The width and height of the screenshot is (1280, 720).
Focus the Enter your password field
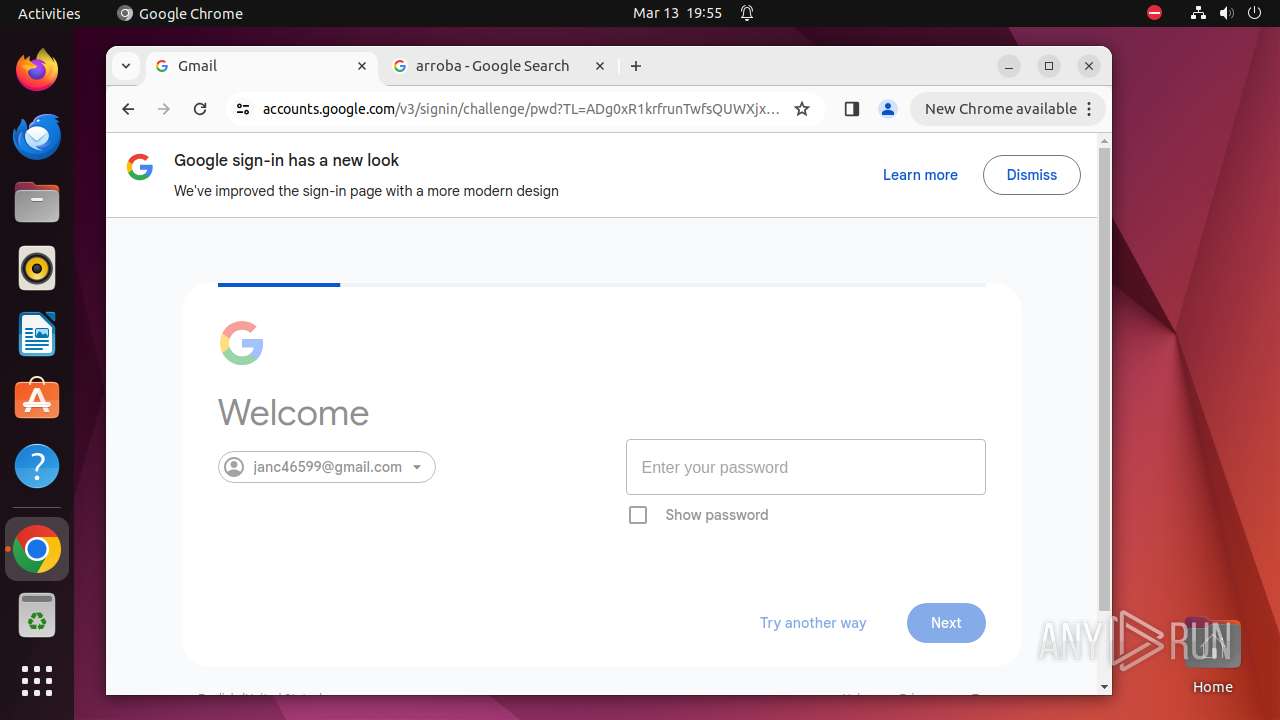(x=806, y=467)
